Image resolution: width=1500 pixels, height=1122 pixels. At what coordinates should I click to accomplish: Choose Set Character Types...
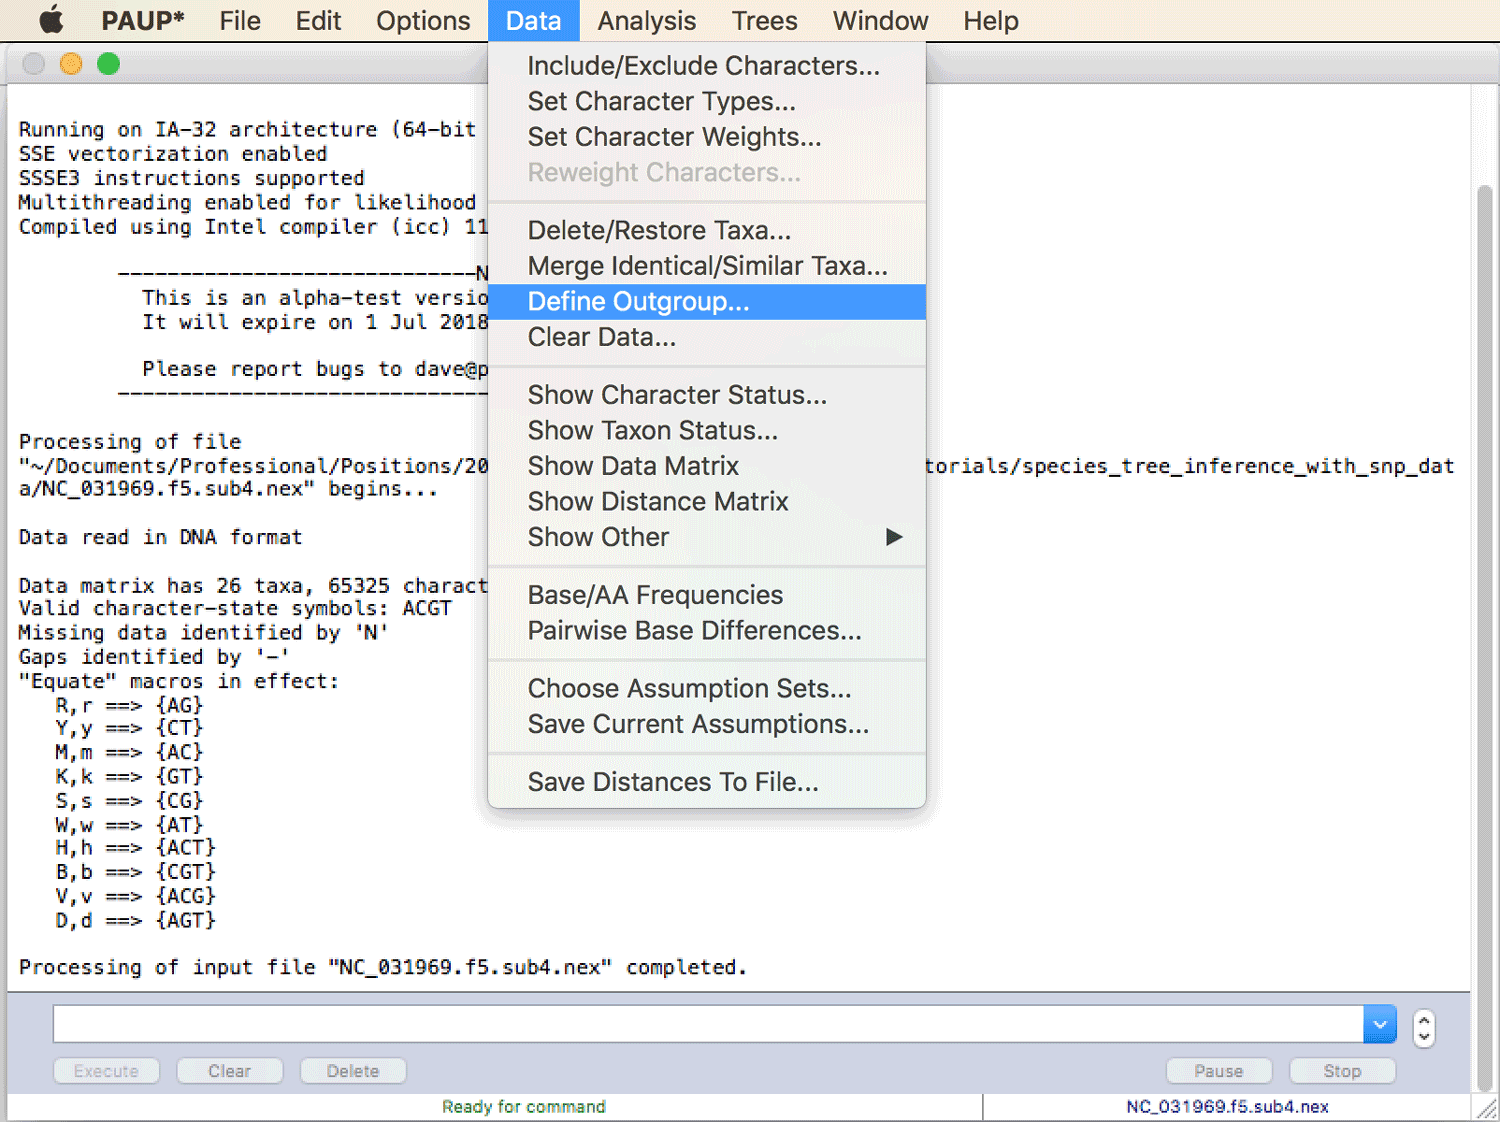pos(707,102)
